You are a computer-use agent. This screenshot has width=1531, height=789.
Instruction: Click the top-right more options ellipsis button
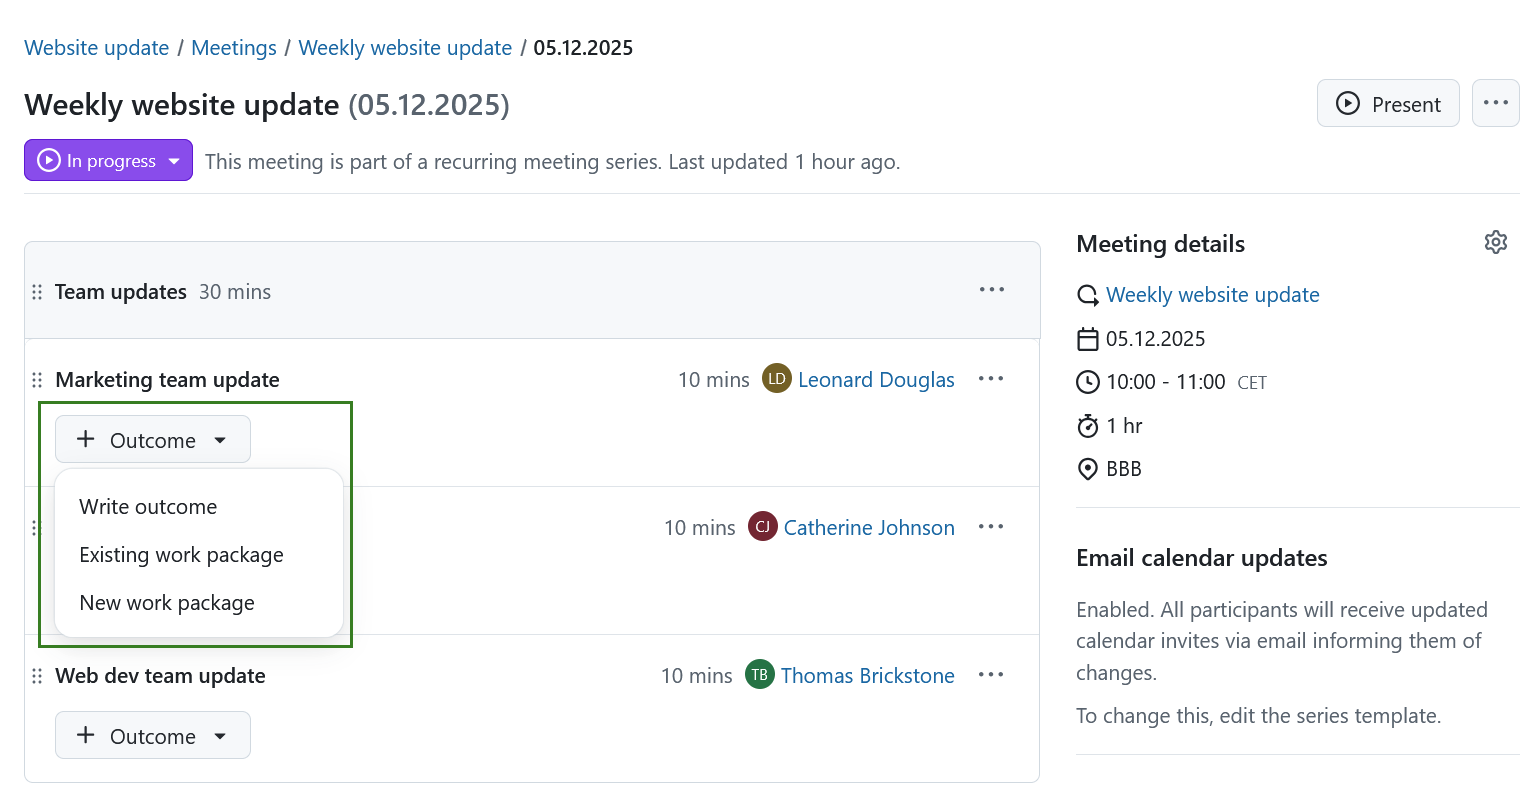tap(1496, 103)
